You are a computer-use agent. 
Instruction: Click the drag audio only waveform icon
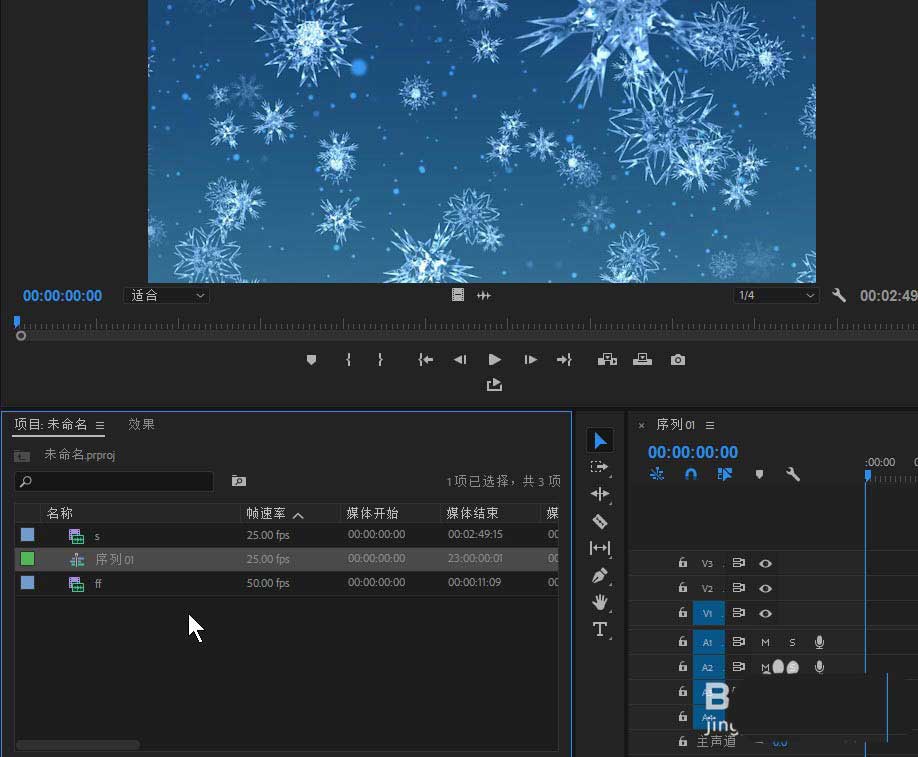pyautogui.click(x=484, y=295)
